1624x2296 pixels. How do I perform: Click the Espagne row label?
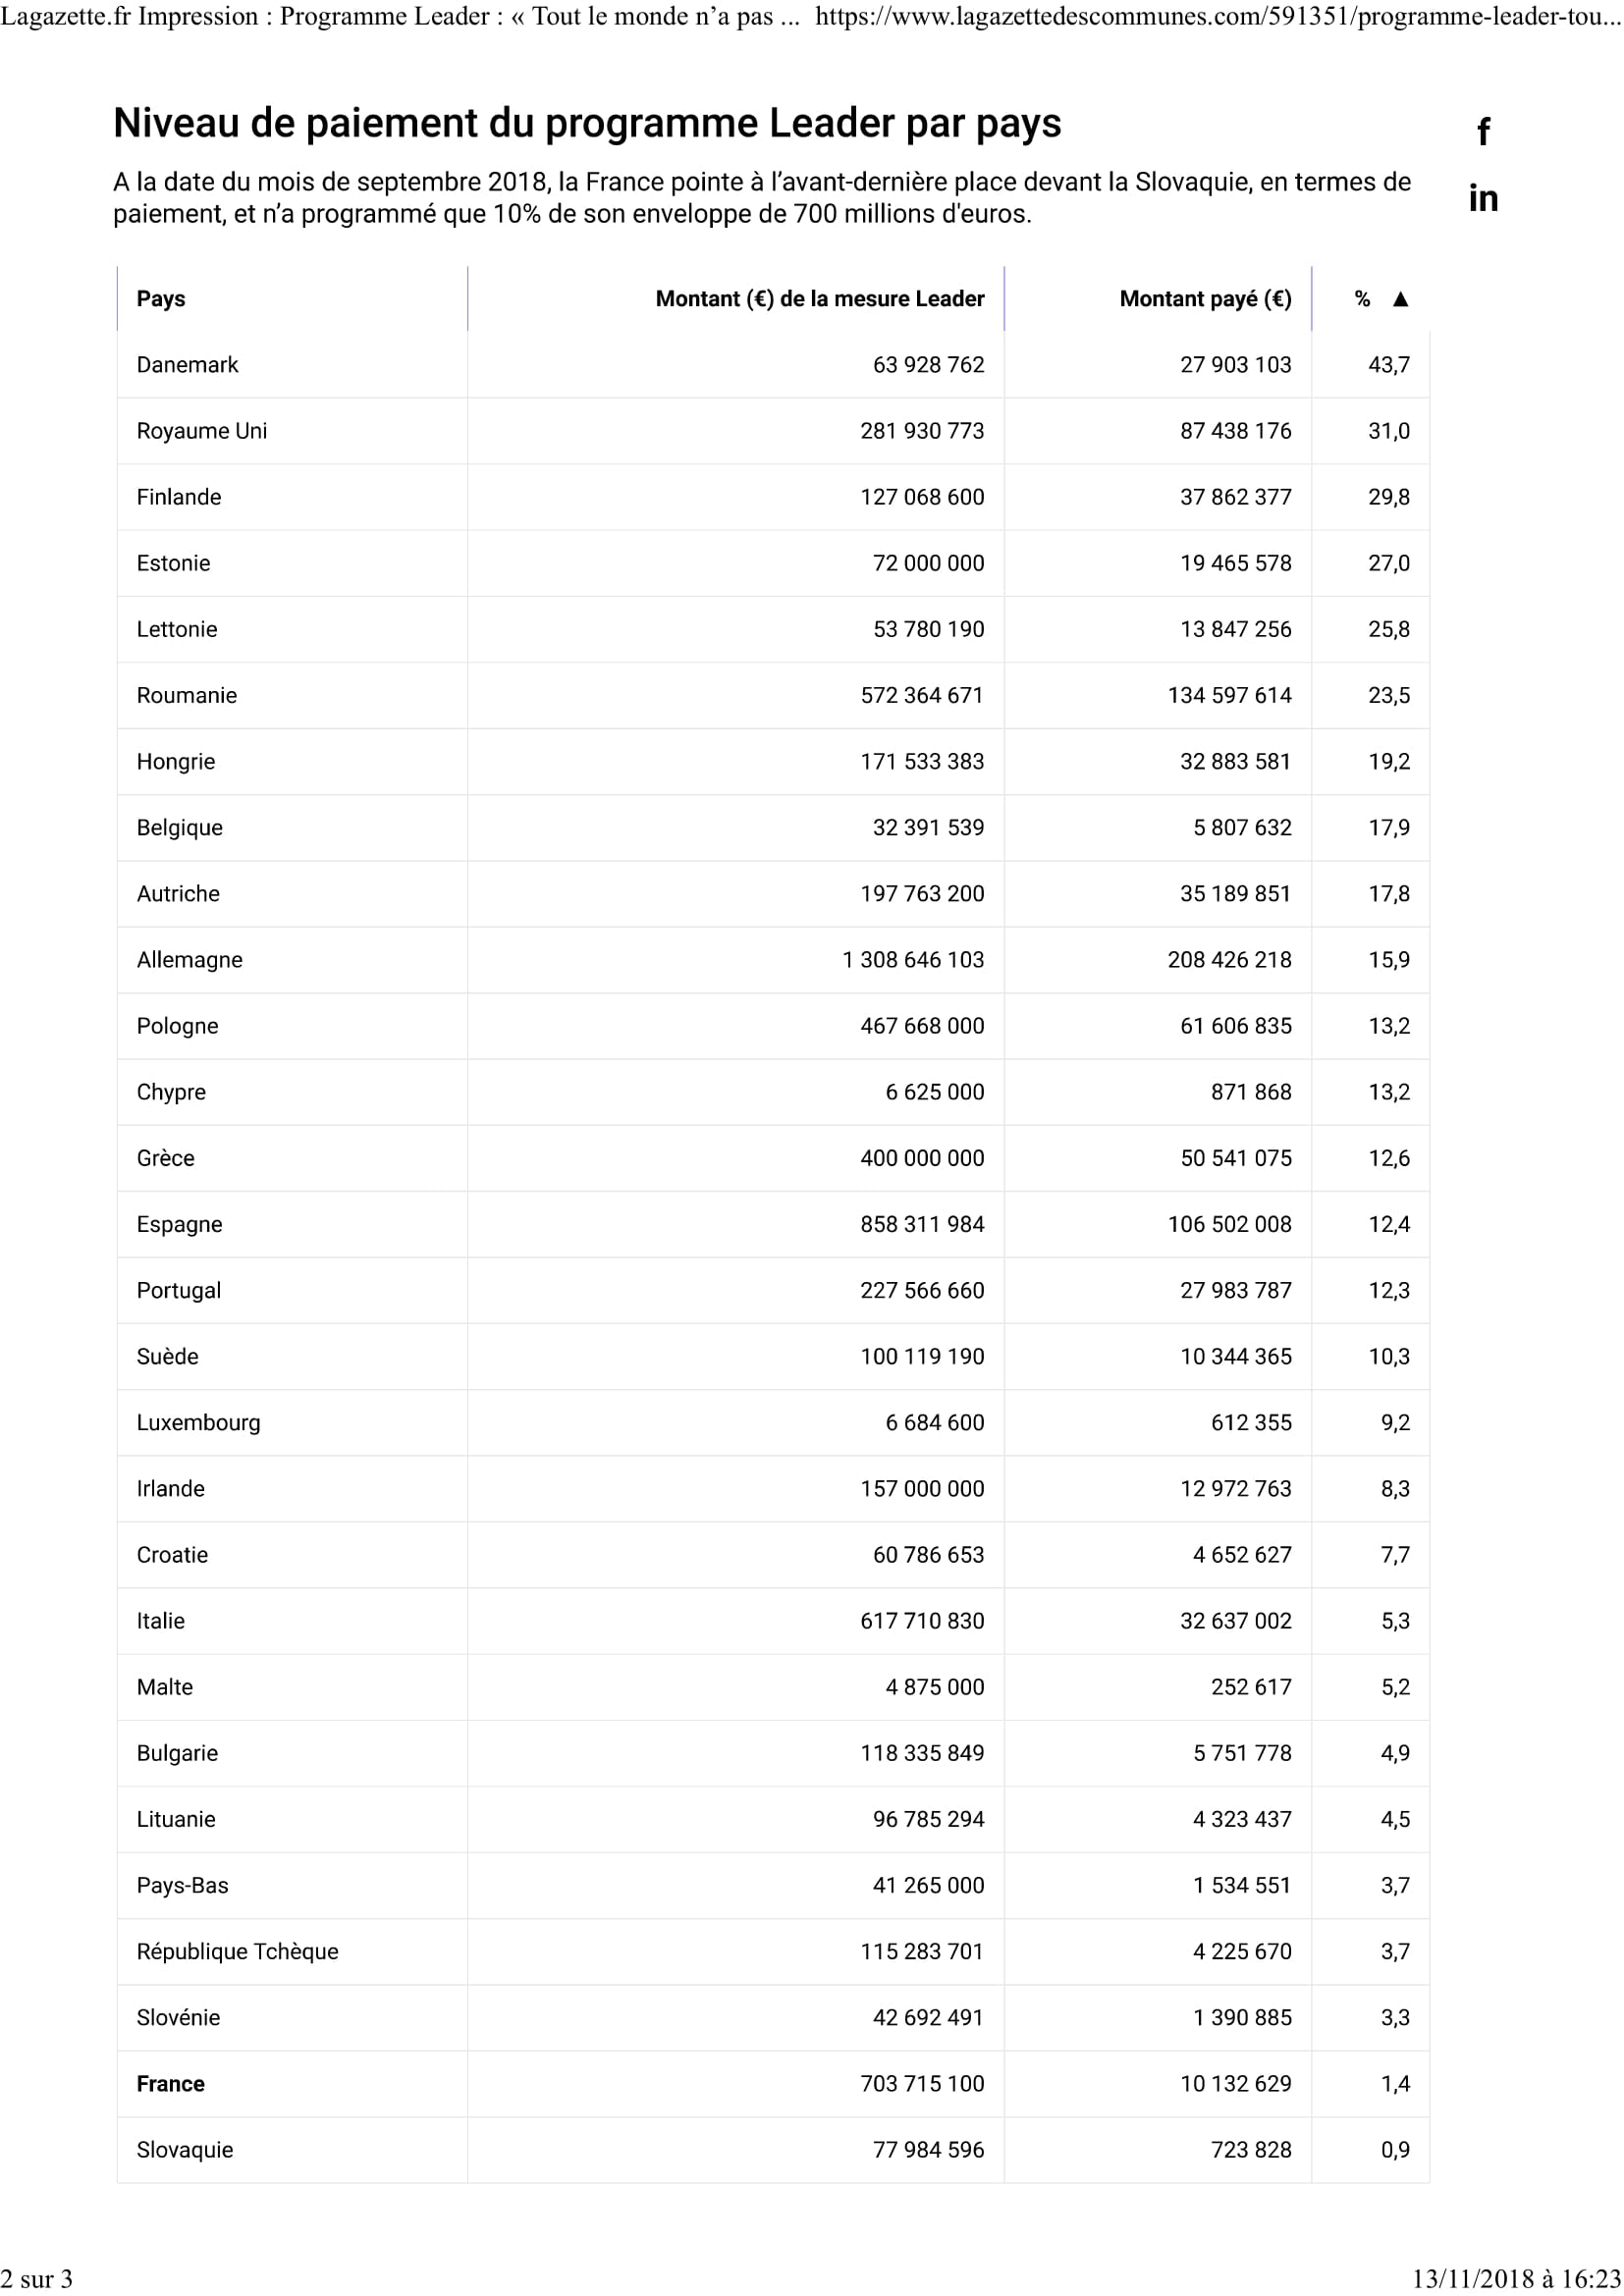(x=180, y=1225)
